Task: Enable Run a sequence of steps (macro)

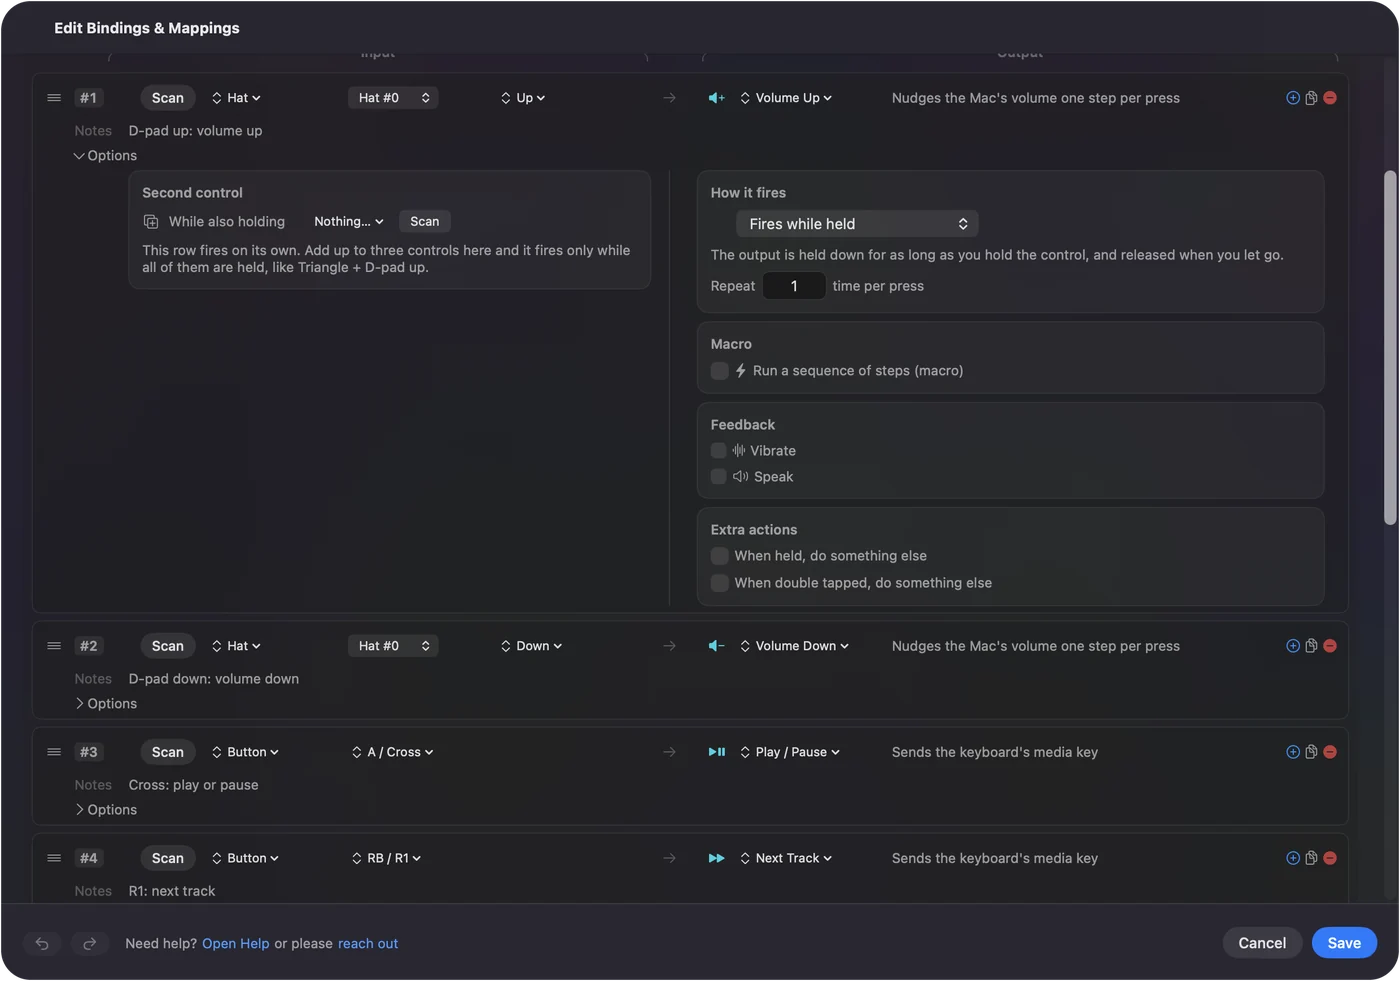Action: coord(720,371)
